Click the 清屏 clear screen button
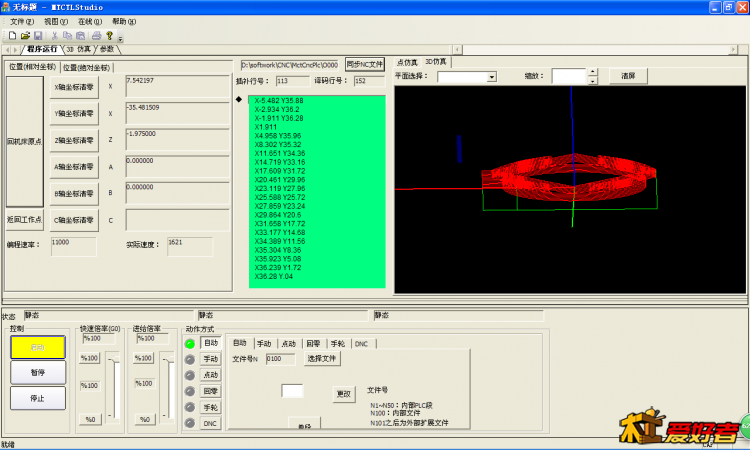The height and width of the screenshot is (450, 750). [x=628, y=76]
